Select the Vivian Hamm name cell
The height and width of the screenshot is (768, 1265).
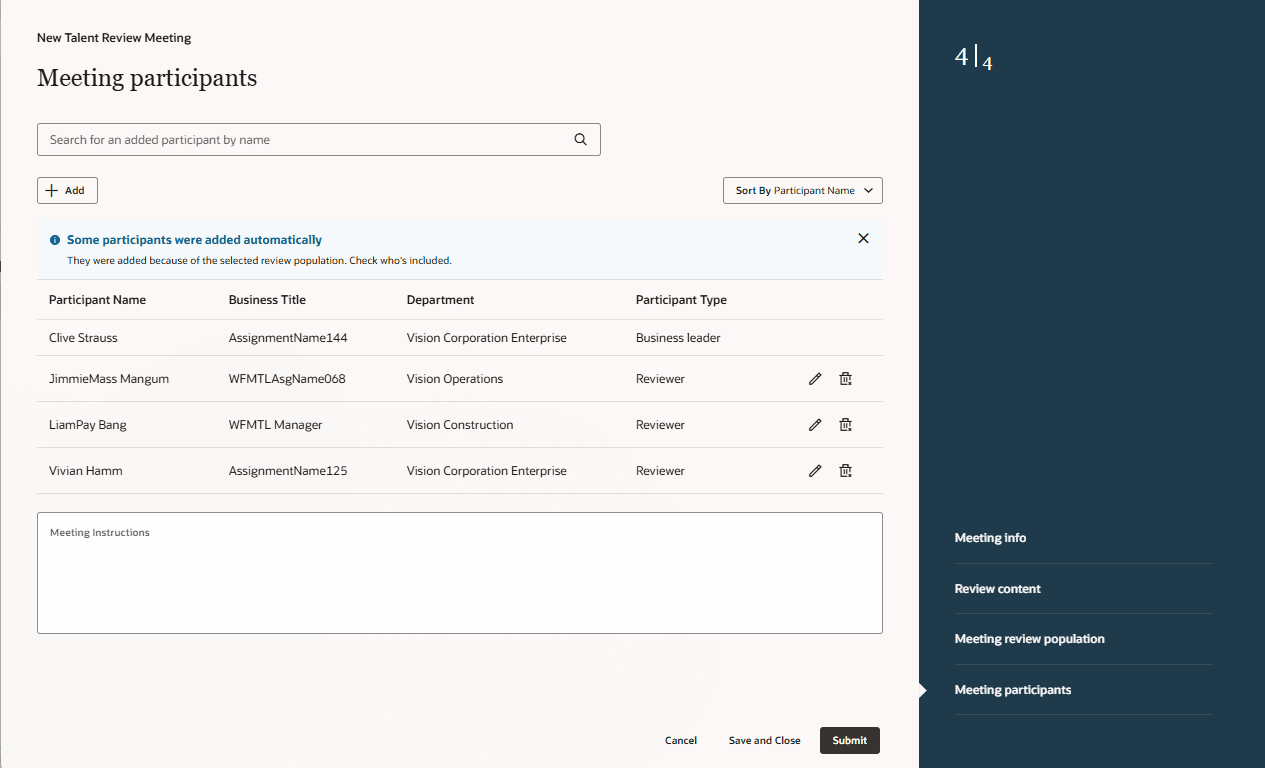(86, 471)
